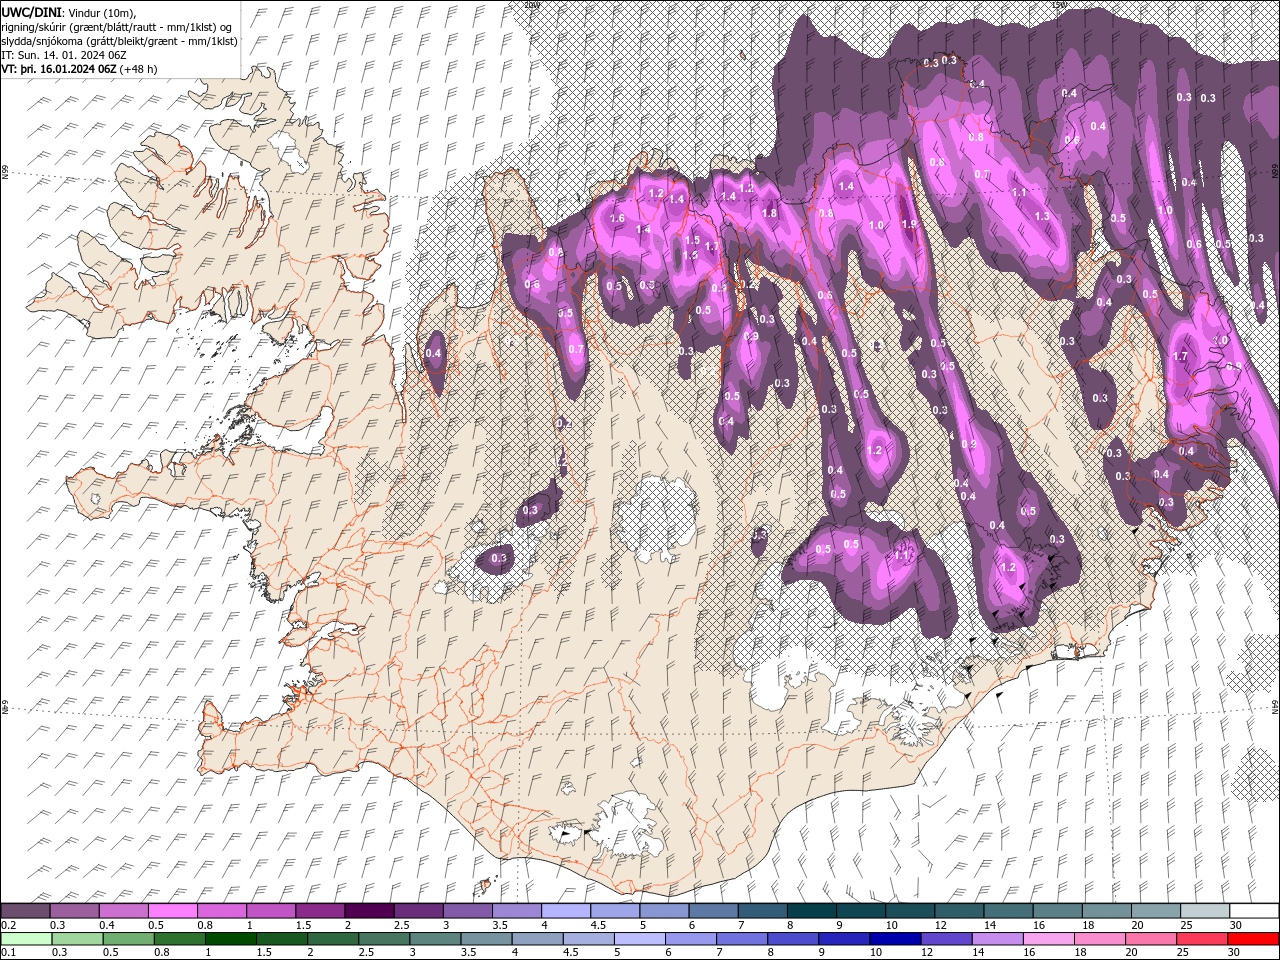Screen dimensions: 1280x960
Task: Choose the 12 indigo swatch in rain scale
Action: pyautogui.click(x=948, y=938)
